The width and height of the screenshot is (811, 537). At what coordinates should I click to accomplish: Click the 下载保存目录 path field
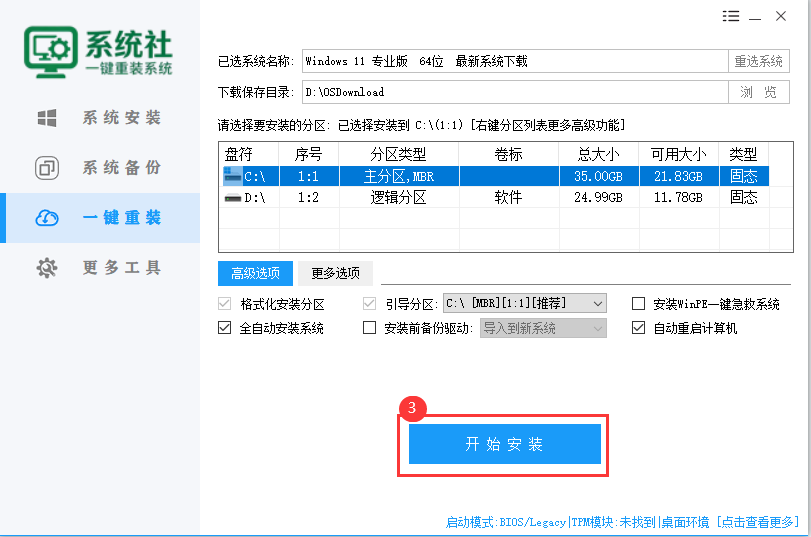click(x=514, y=92)
